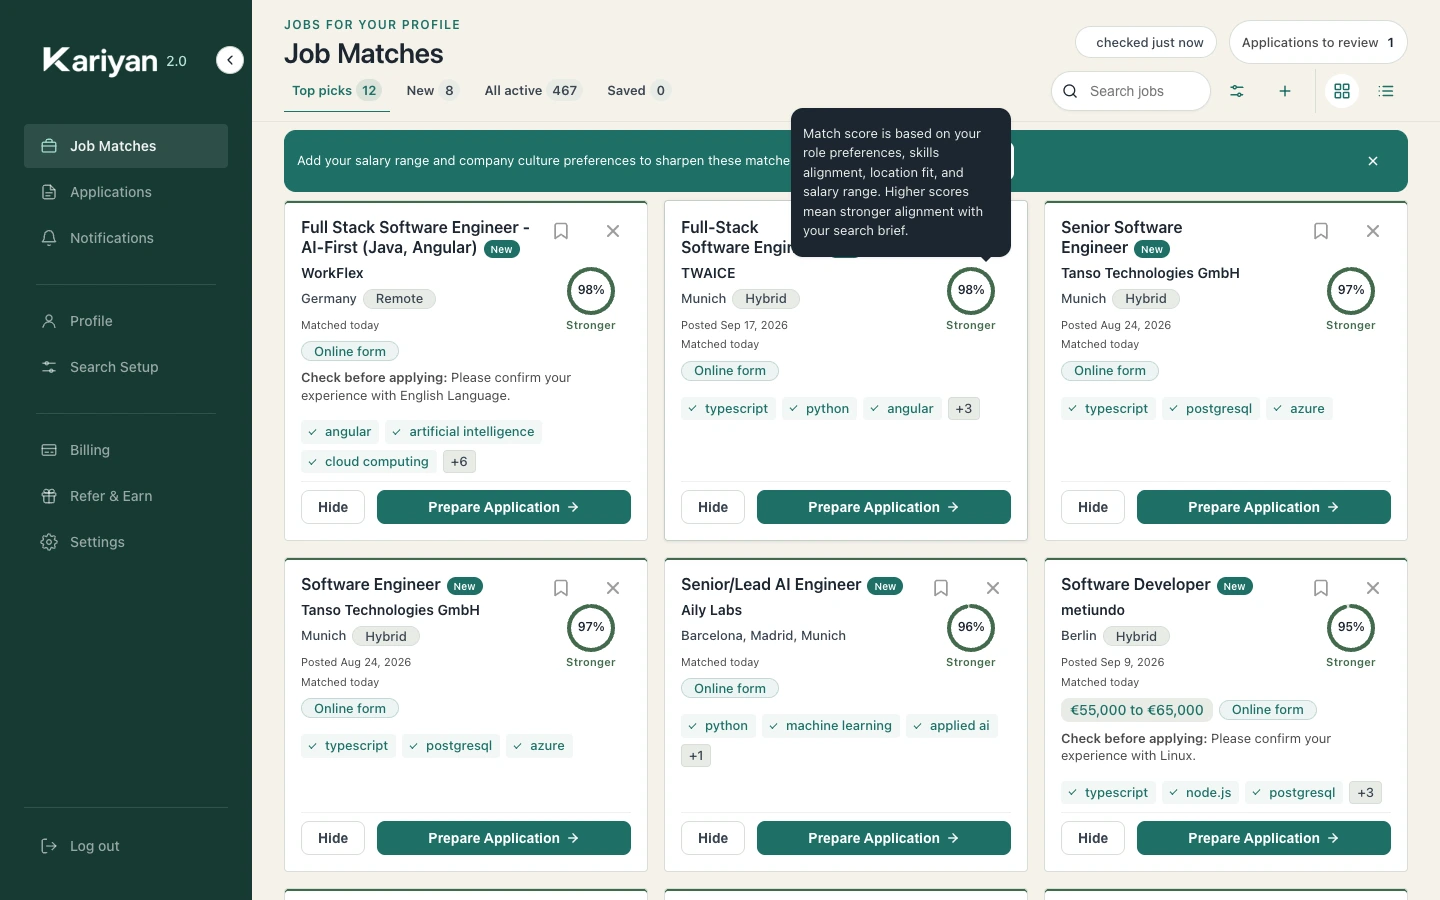The image size is (1440, 900).
Task: Expand +1 skill on Aily Labs card
Action: (x=696, y=756)
